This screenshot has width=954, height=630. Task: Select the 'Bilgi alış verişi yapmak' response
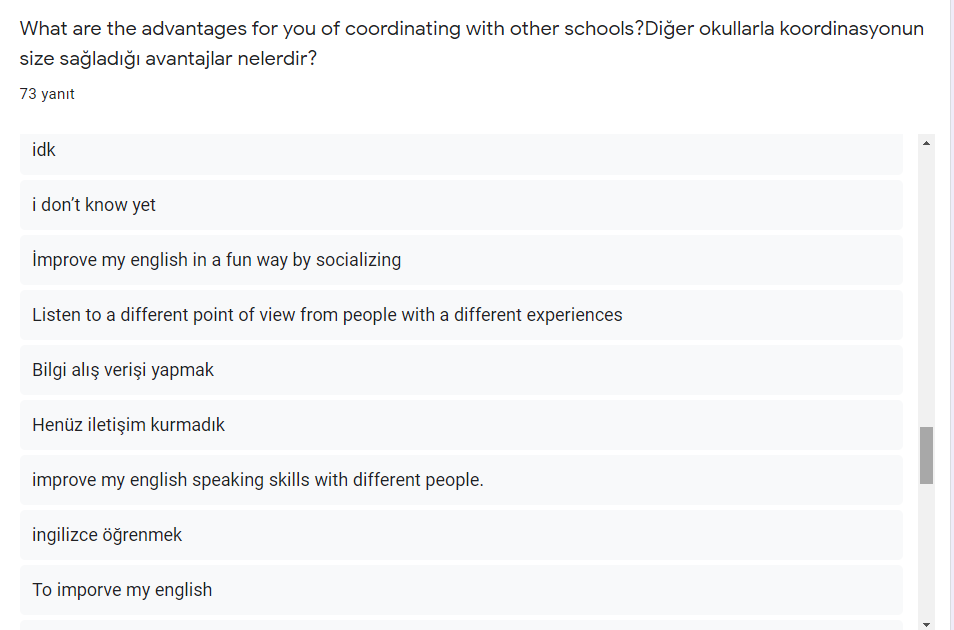461,370
